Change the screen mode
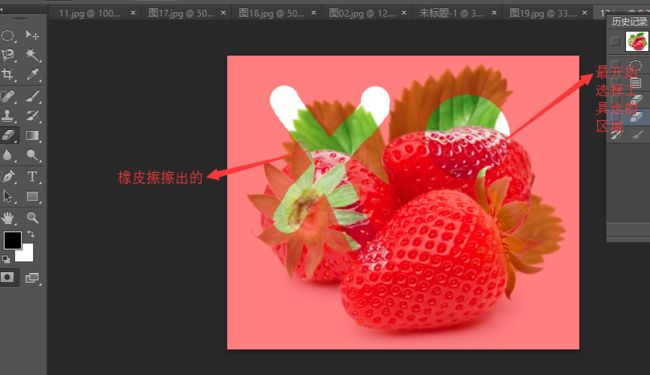Viewport: 650px width, 375px height. (x=32, y=278)
